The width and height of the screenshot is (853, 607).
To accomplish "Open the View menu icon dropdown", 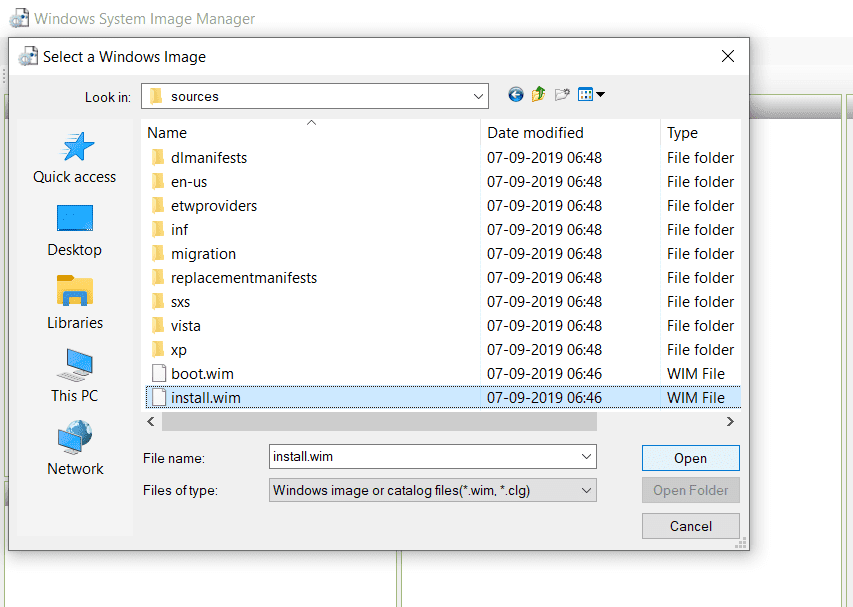I will point(591,95).
